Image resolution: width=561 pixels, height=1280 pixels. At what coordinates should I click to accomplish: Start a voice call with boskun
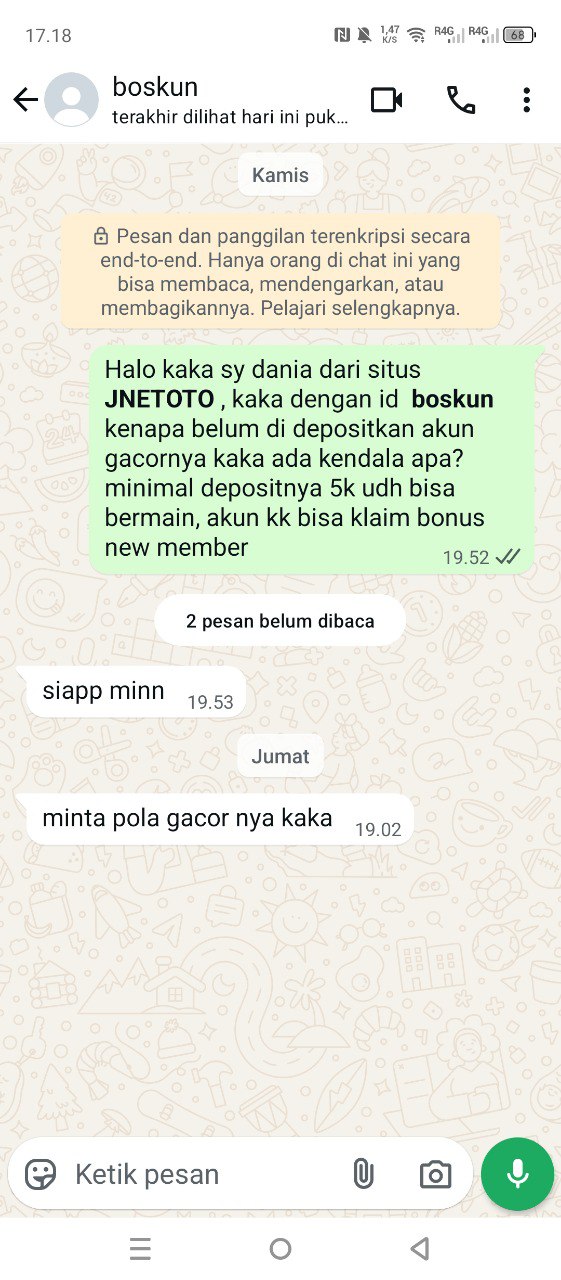pyautogui.click(x=461, y=99)
